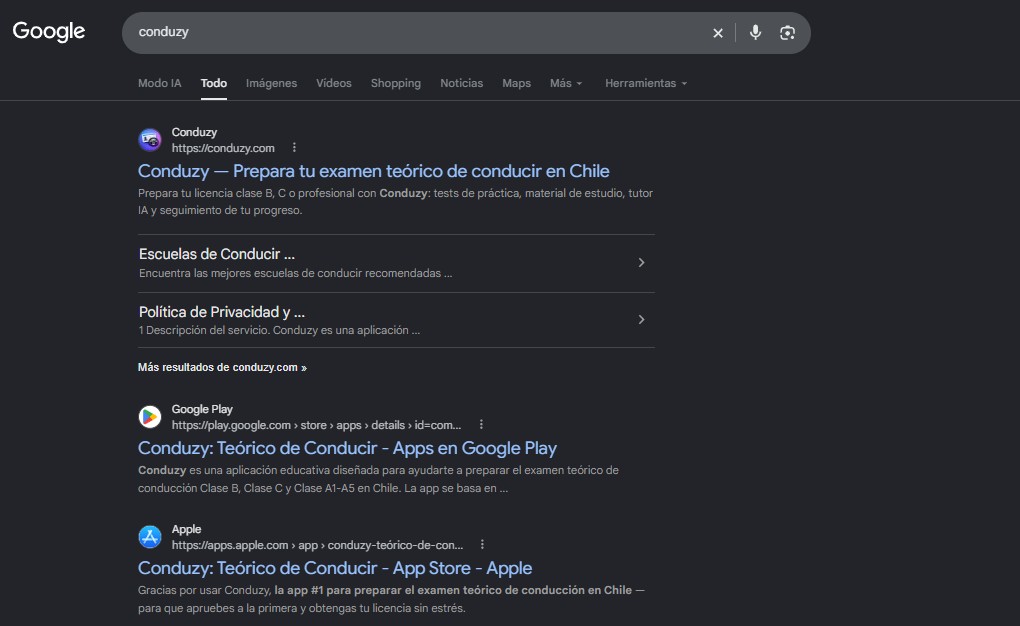This screenshot has height=626, width=1020.
Task: Open Conduzy App Store - Apple result
Action: point(335,568)
